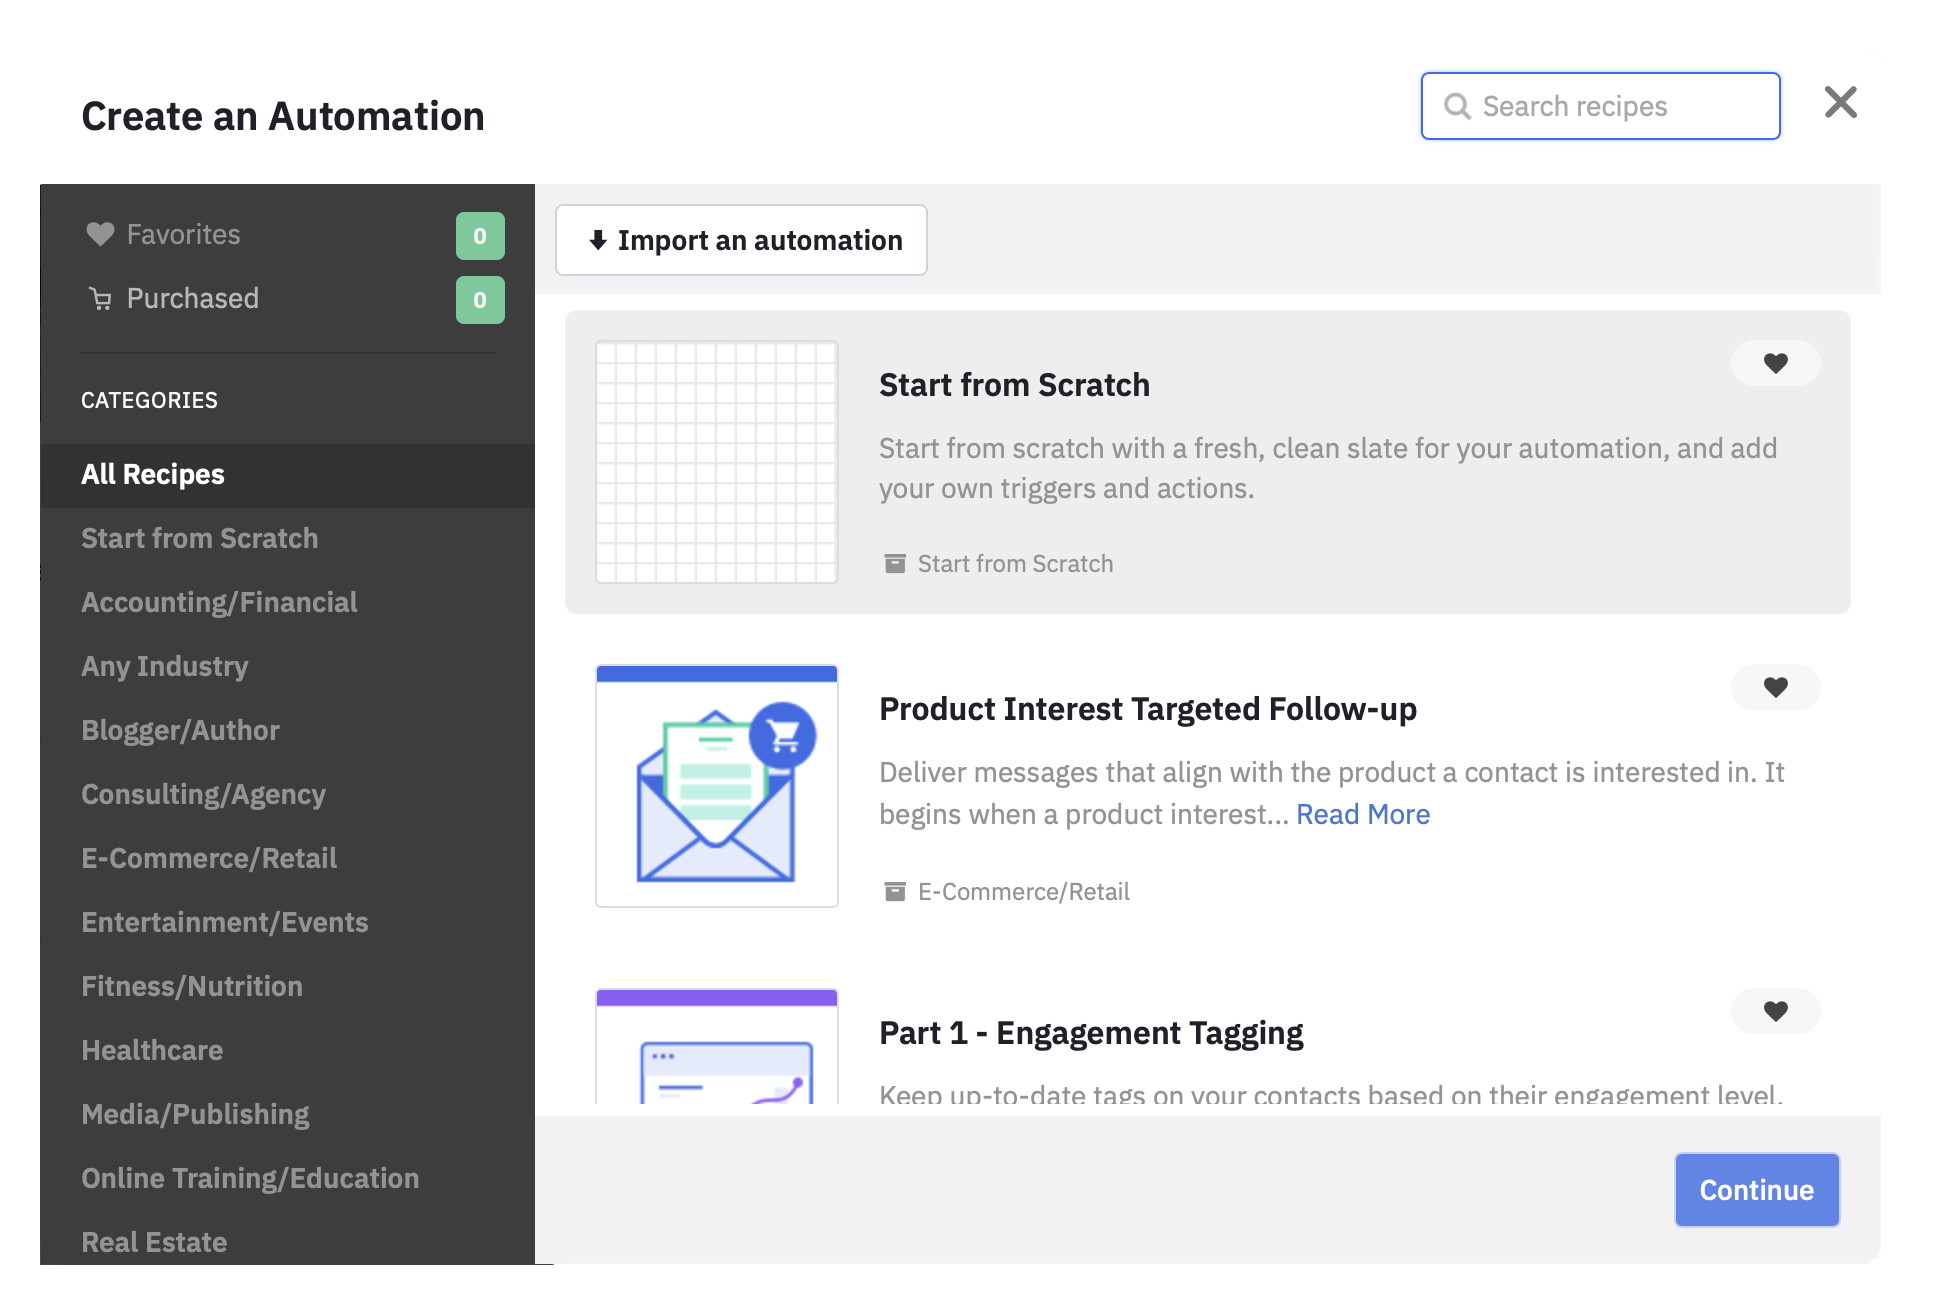The width and height of the screenshot is (1936, 1316).
Task: Click the E-Commerce/Retail tag on recipe card
Action: click(x=1024, y=892)
